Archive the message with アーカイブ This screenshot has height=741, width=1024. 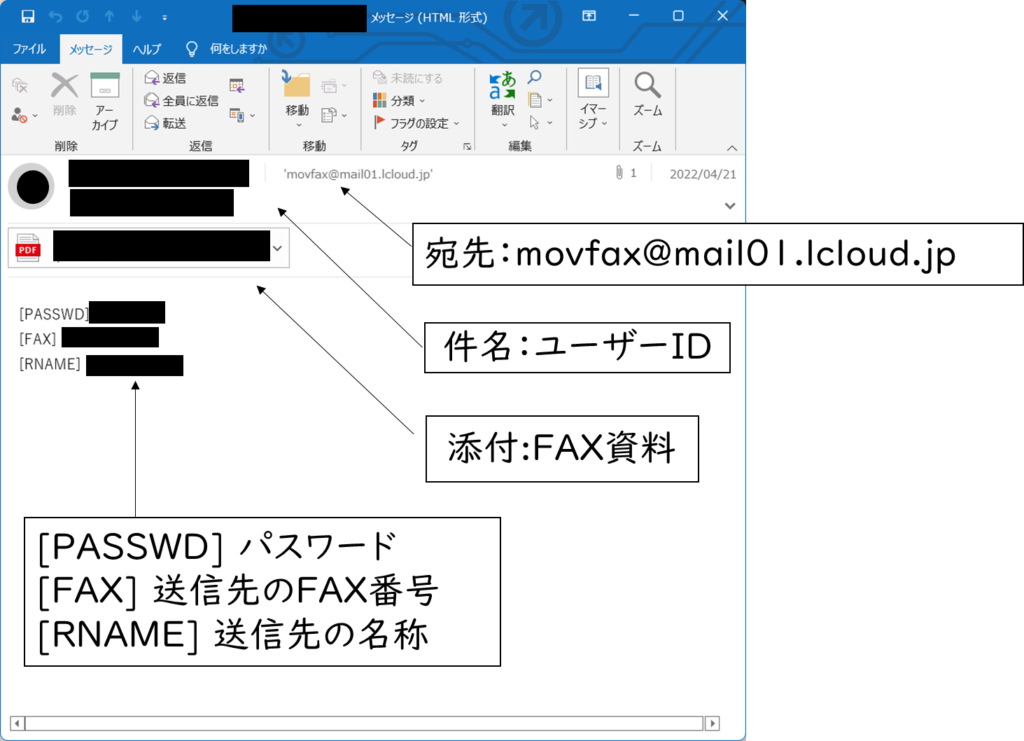[104, 102]
